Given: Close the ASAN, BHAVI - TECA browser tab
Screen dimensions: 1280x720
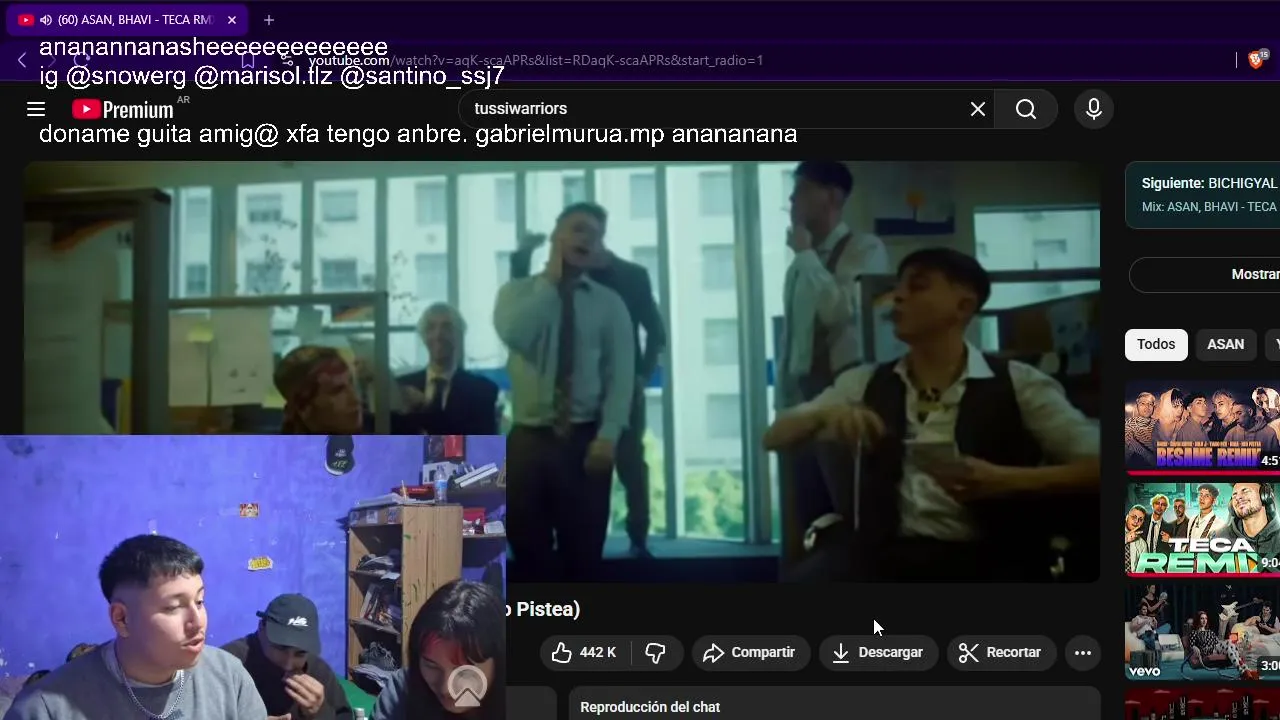Looking at the screenshot, I should pos(232,20).
